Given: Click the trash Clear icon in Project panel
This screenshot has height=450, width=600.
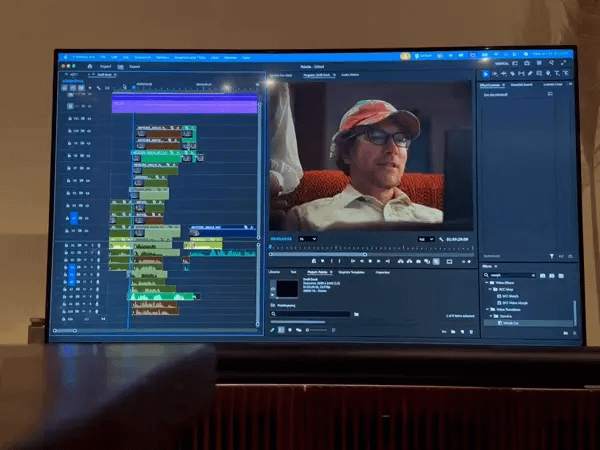Looking at the screenshot, I should tap(471, 332).
